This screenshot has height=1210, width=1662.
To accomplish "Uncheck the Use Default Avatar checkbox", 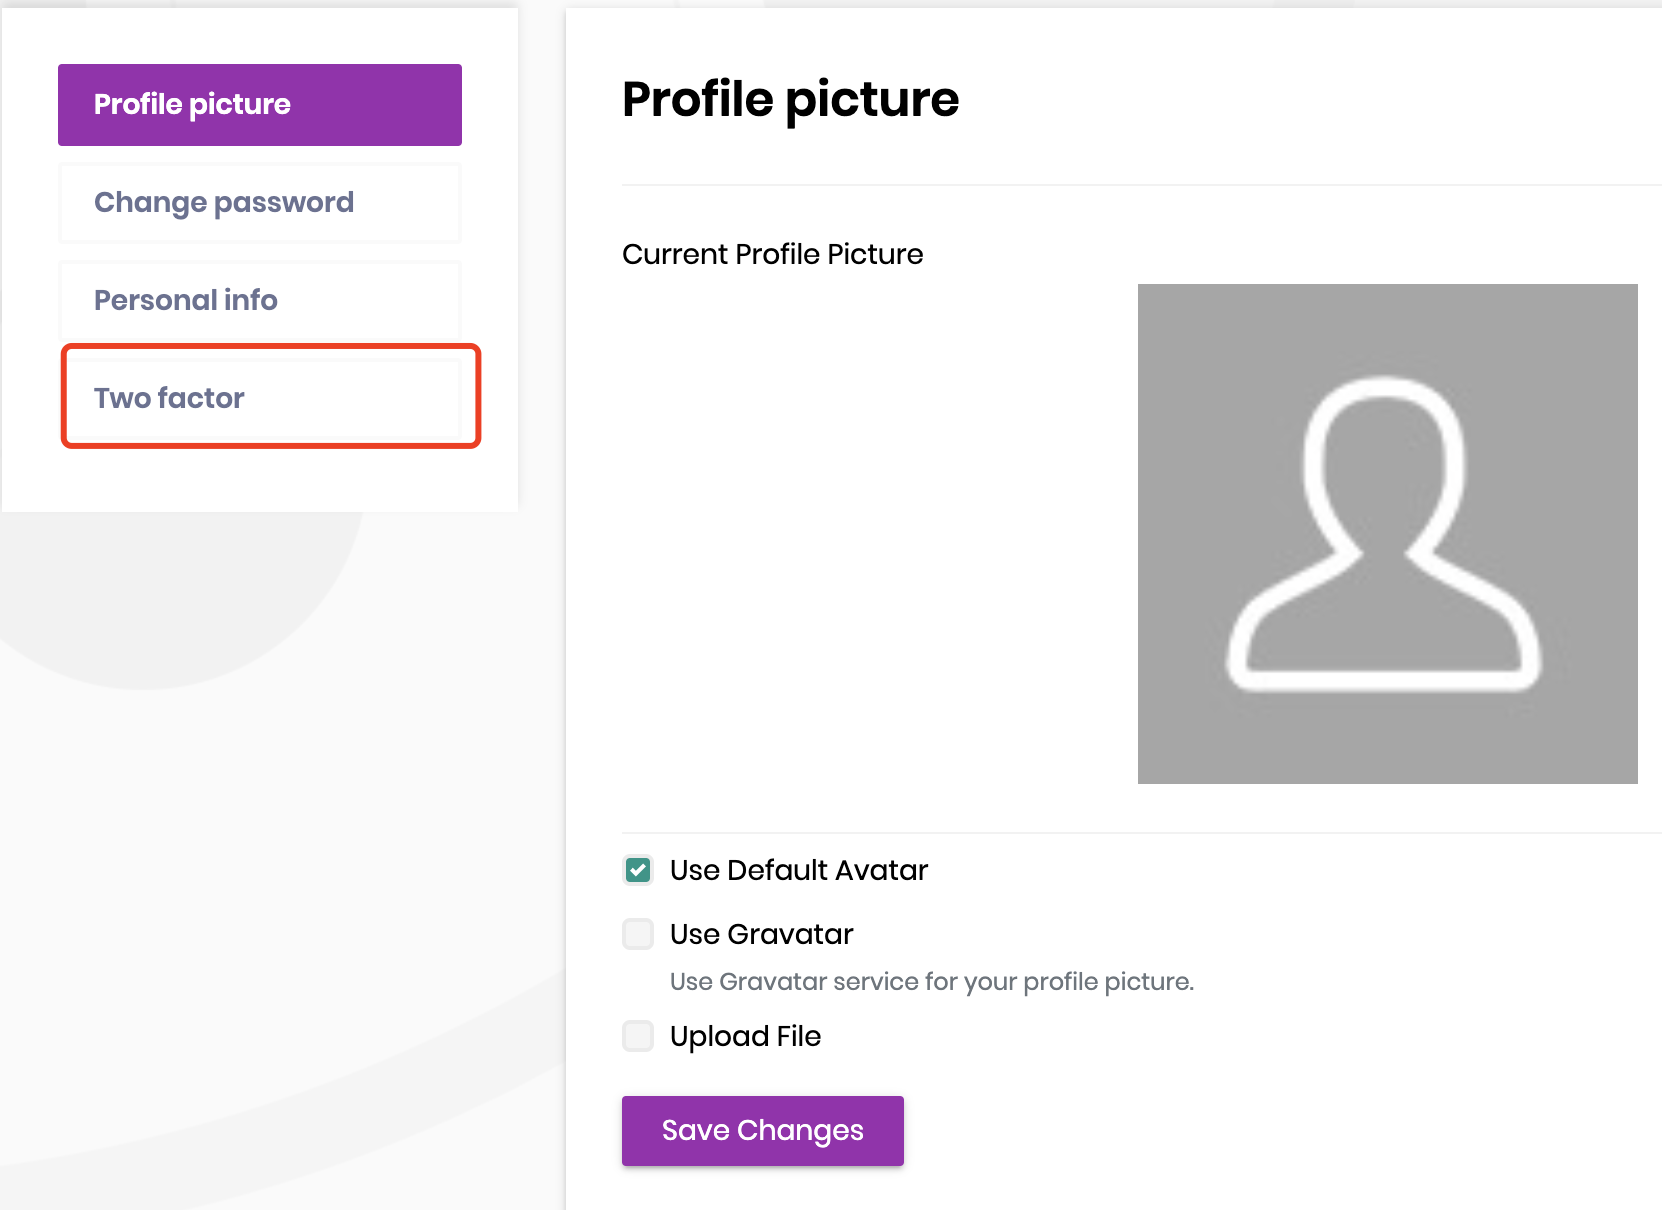I will click(638, 870).
